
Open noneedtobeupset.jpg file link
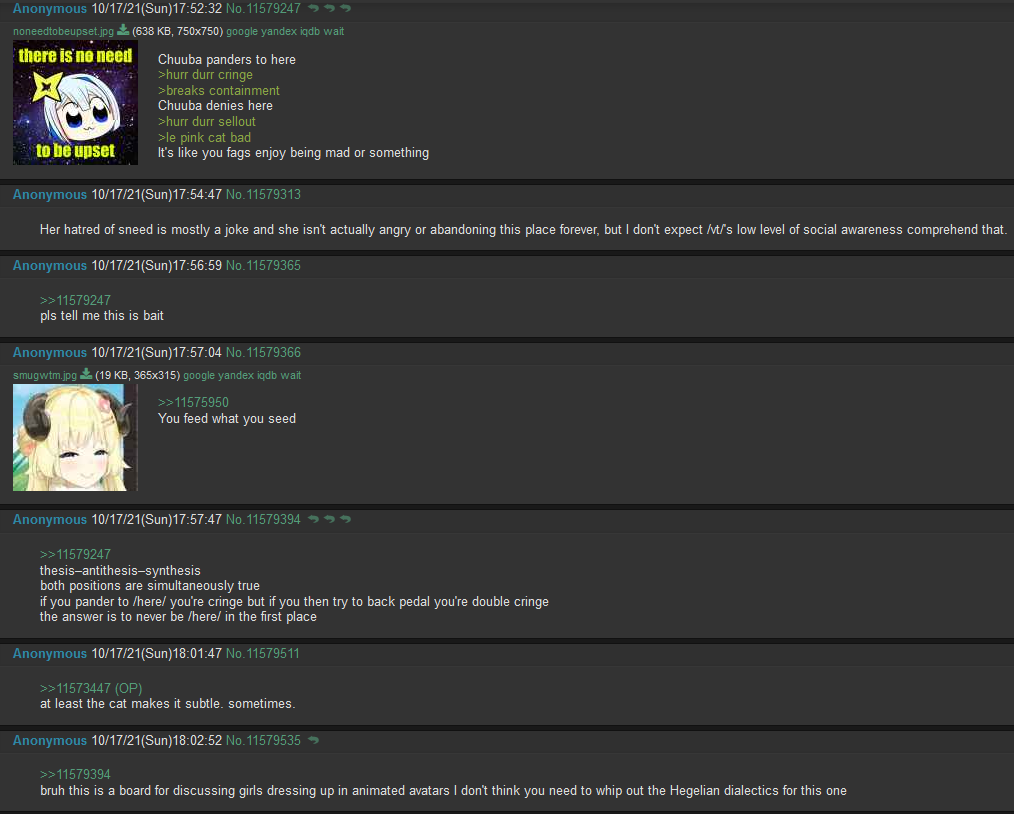click(63, 31)
